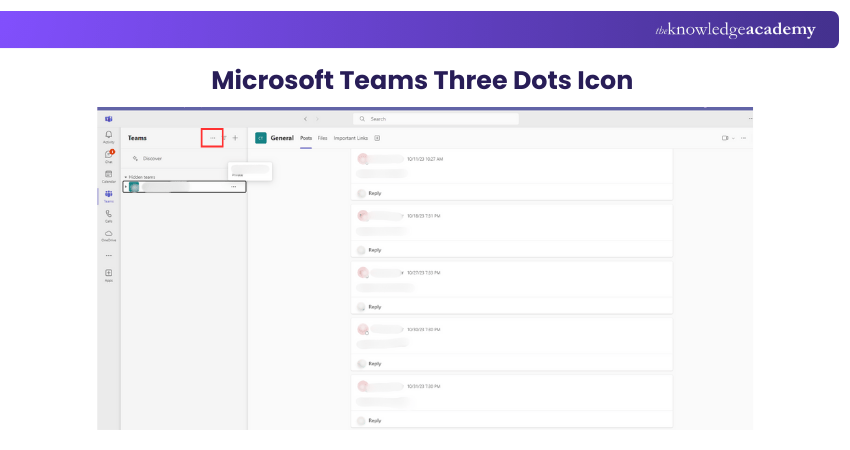Screen dimensions: 850x450
Task: Click the 10/27/23 7:33 PM timestamp
Action: (x=423, y=273)
